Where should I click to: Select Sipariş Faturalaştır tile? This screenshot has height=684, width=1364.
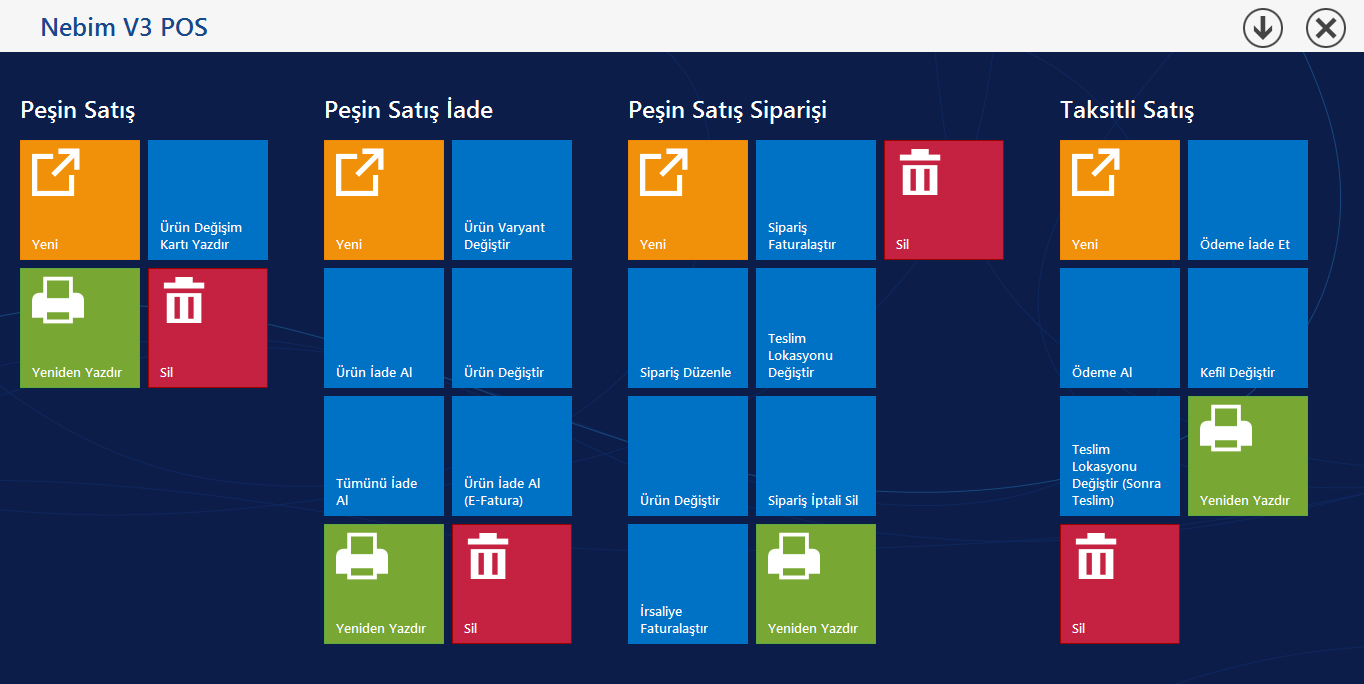[x=816, y=200]
